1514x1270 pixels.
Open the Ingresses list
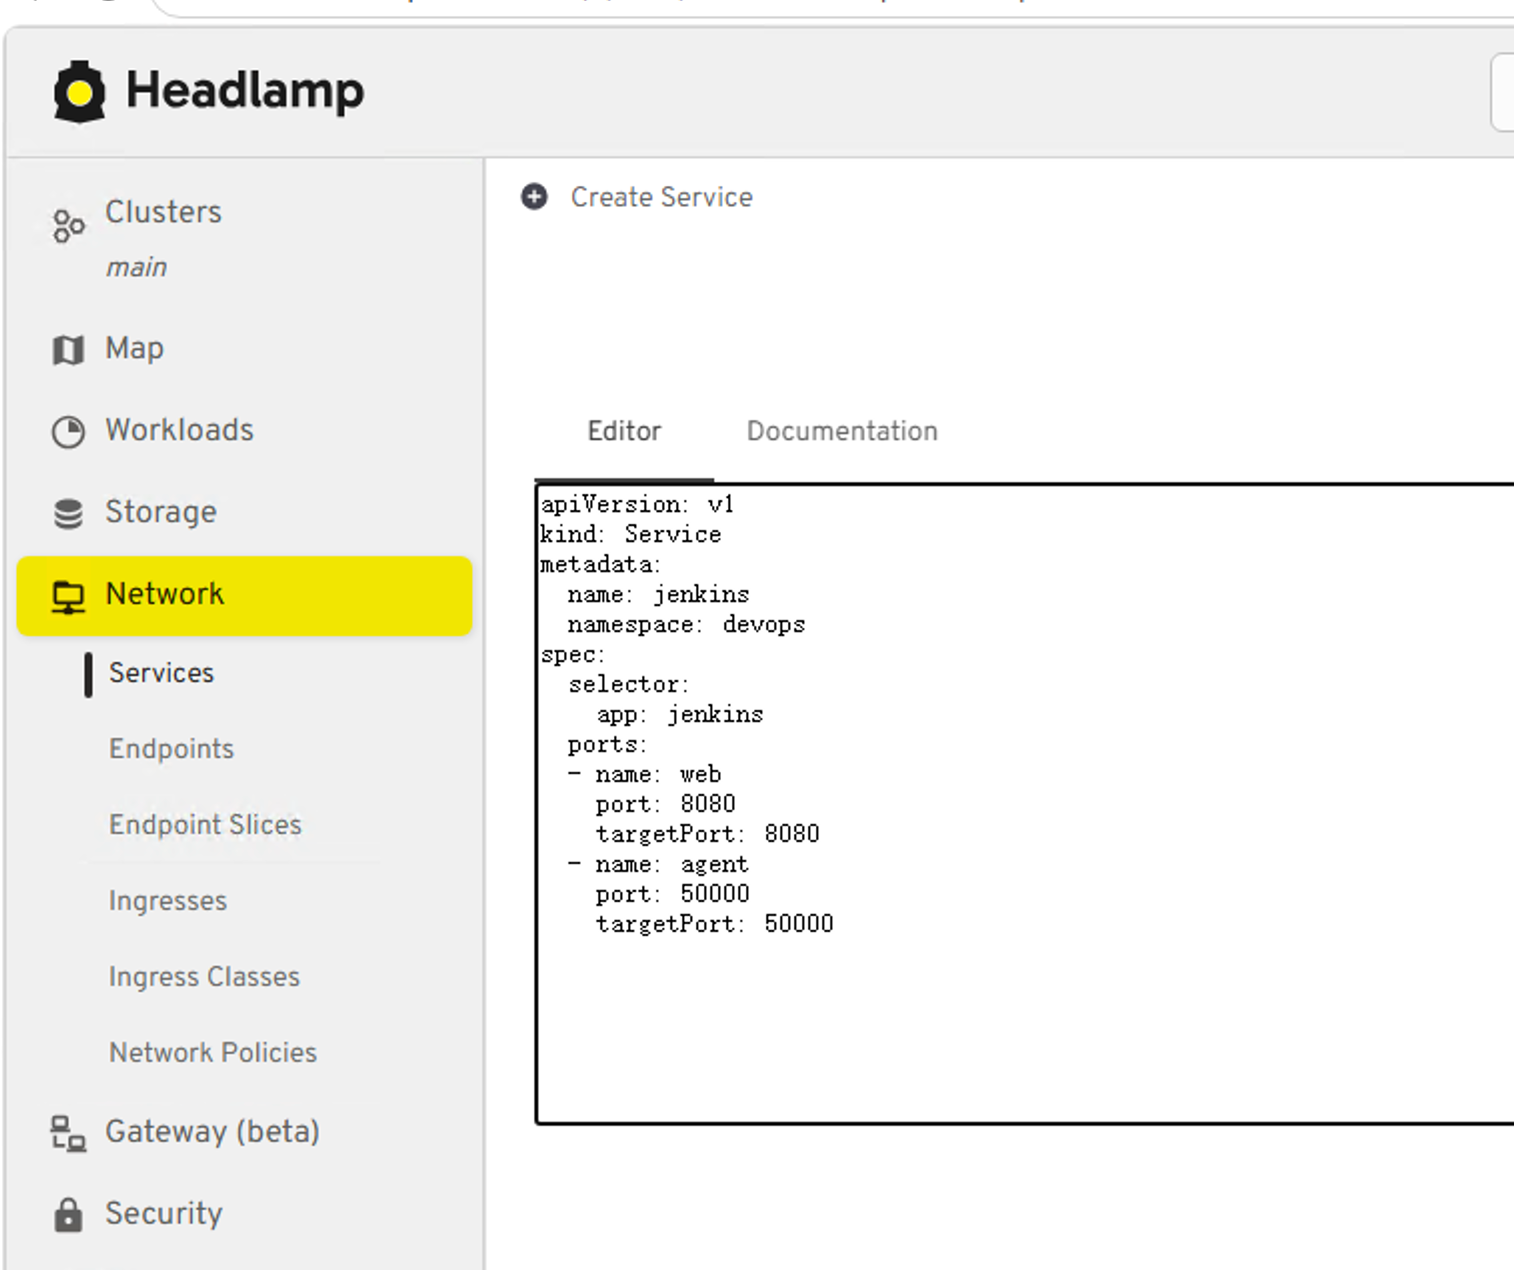click(x=168, y=901)
